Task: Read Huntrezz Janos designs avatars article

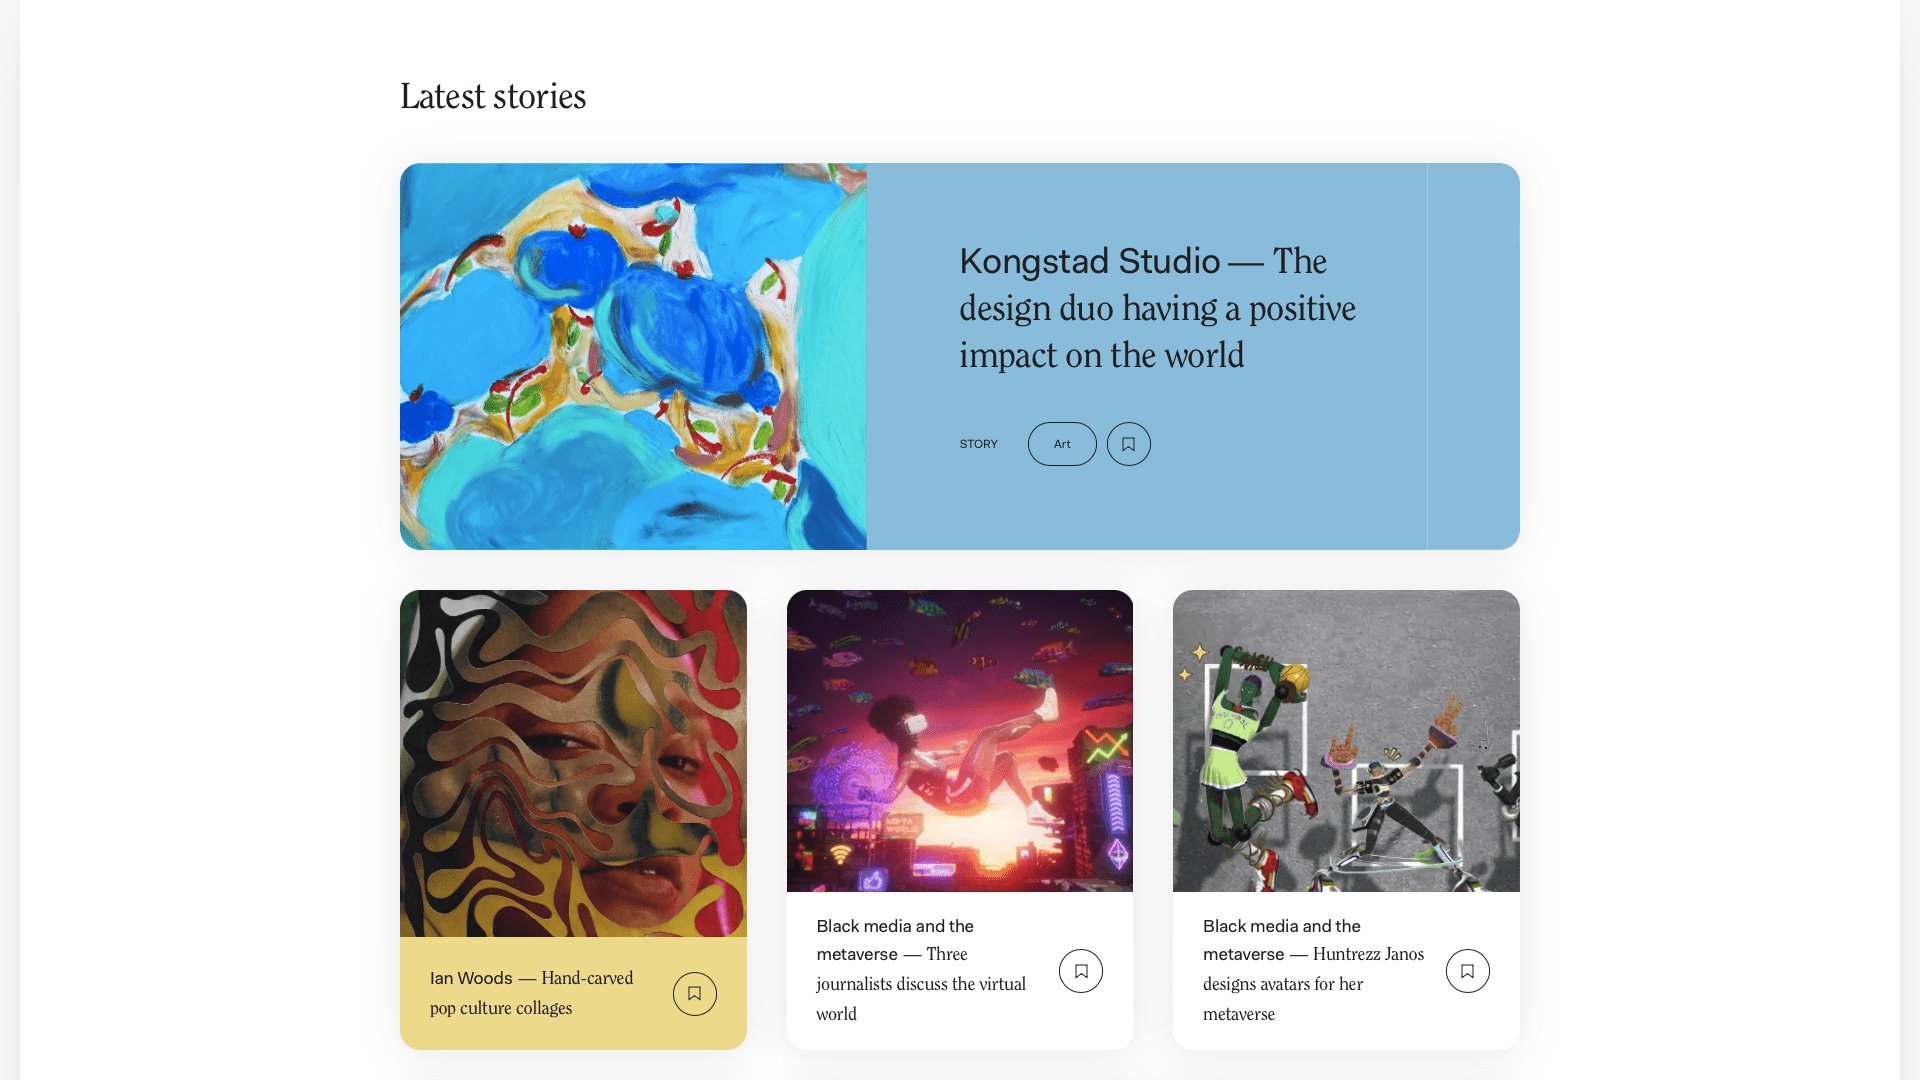Action: coord(1313,970)
